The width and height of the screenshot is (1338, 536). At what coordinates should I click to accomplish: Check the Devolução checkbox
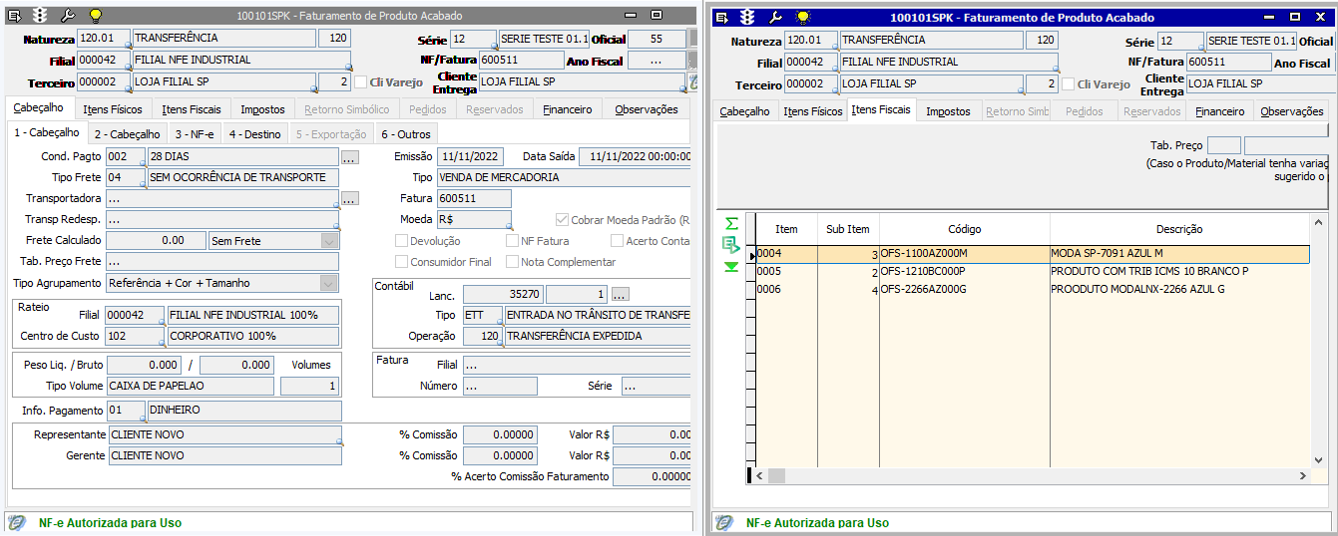pyautogui.click(x=401, y=241)
